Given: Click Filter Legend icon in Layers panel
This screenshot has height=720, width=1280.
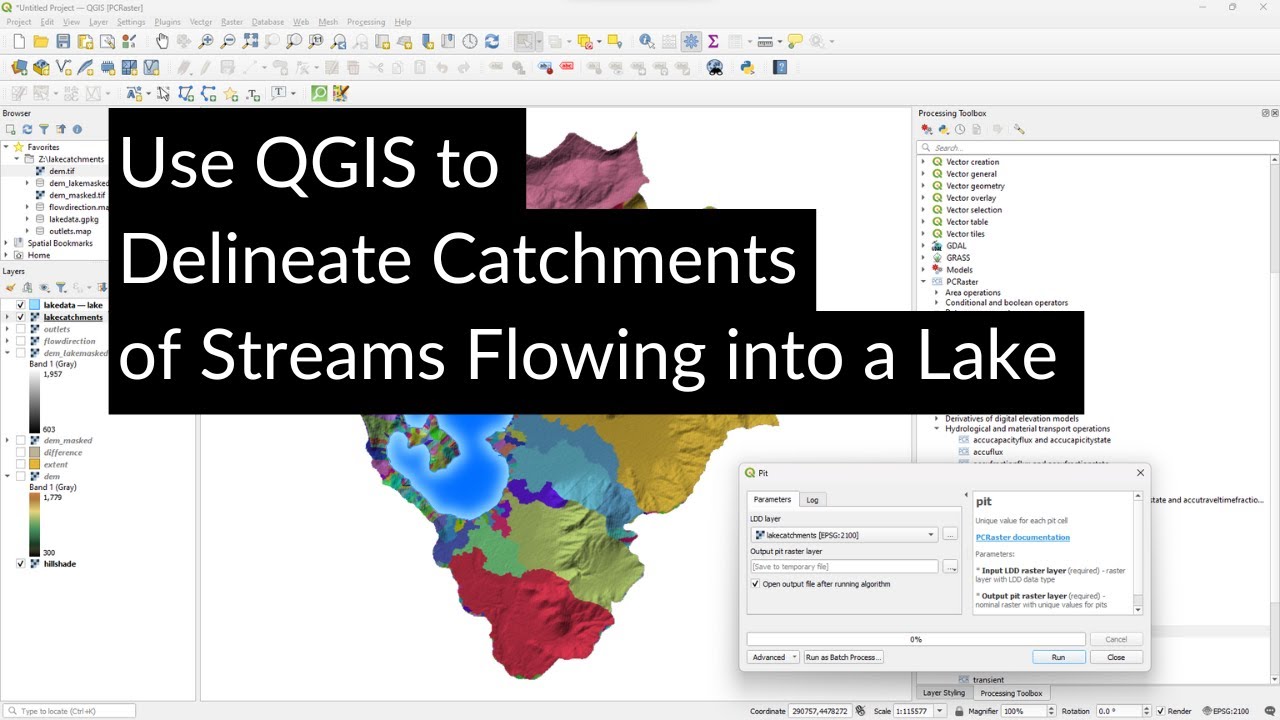Looking at the screenshot, I should pos(60,287).
